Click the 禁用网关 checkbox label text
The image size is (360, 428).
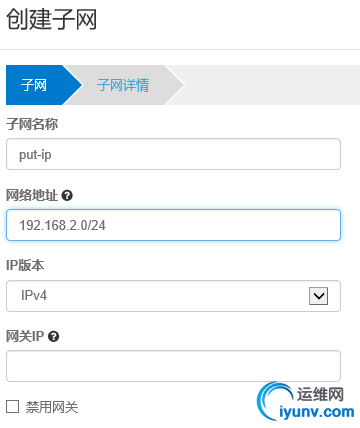click(x=52, y=407)
